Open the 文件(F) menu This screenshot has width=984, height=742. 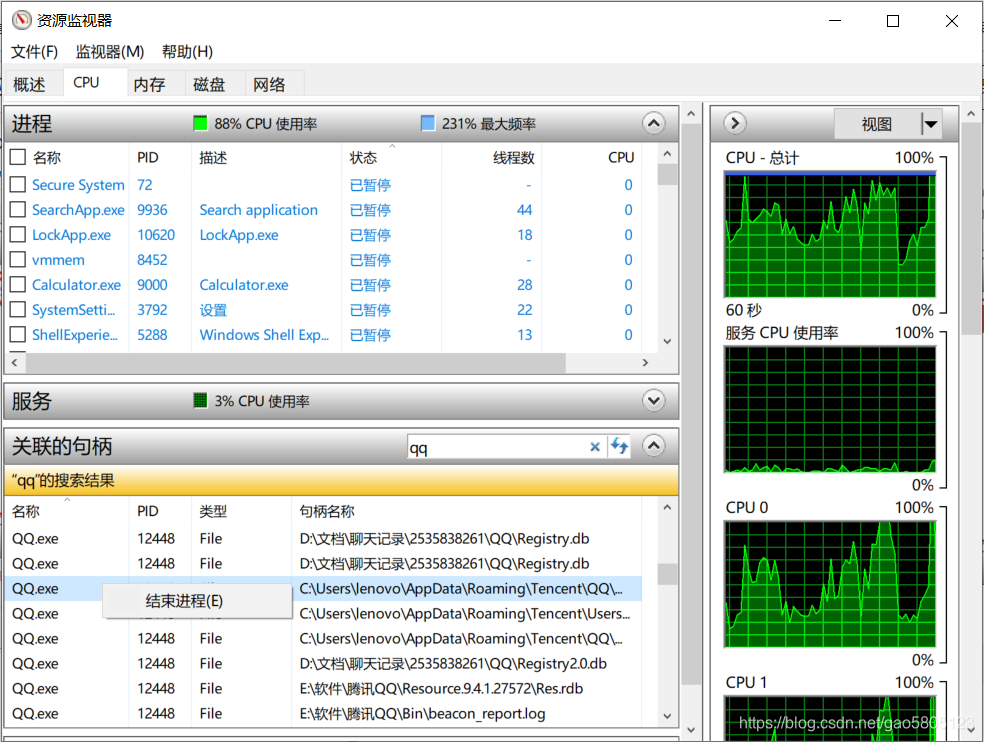pyautogui.click(x=35, y=51)
